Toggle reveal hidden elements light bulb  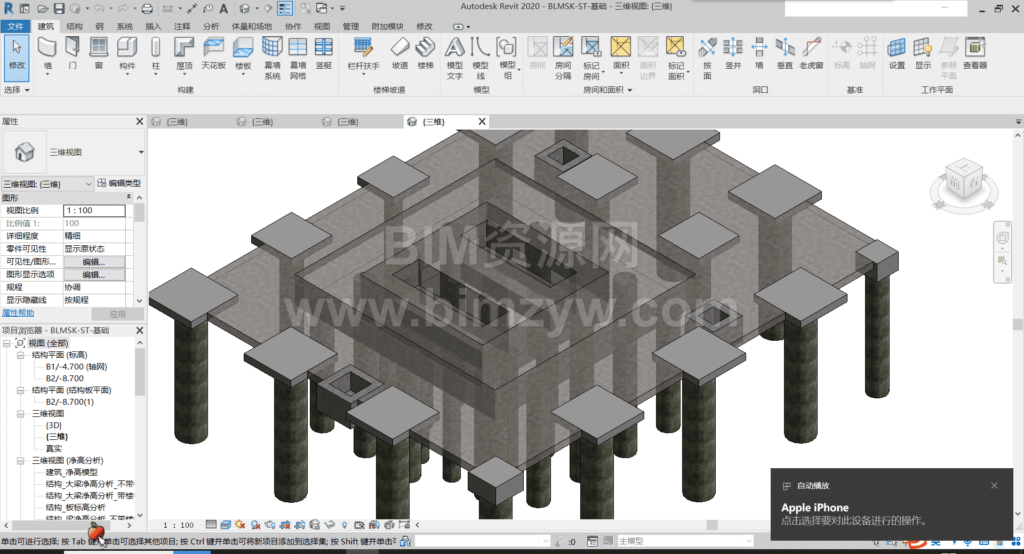344,525
